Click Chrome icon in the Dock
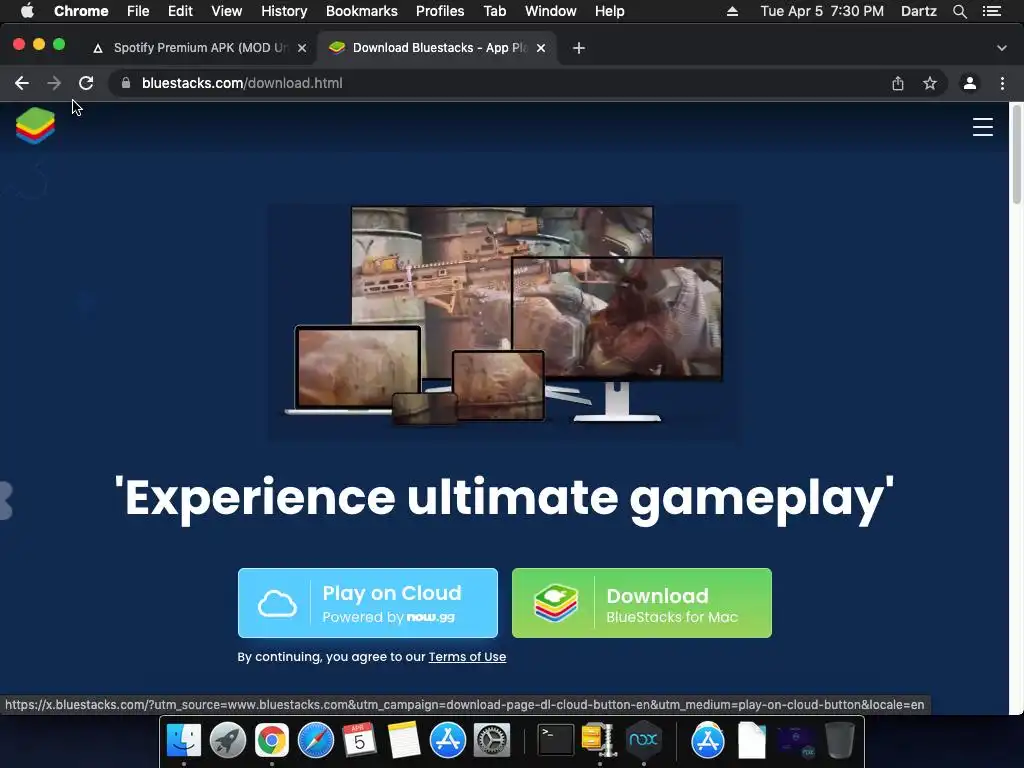 tap(272, 740)
